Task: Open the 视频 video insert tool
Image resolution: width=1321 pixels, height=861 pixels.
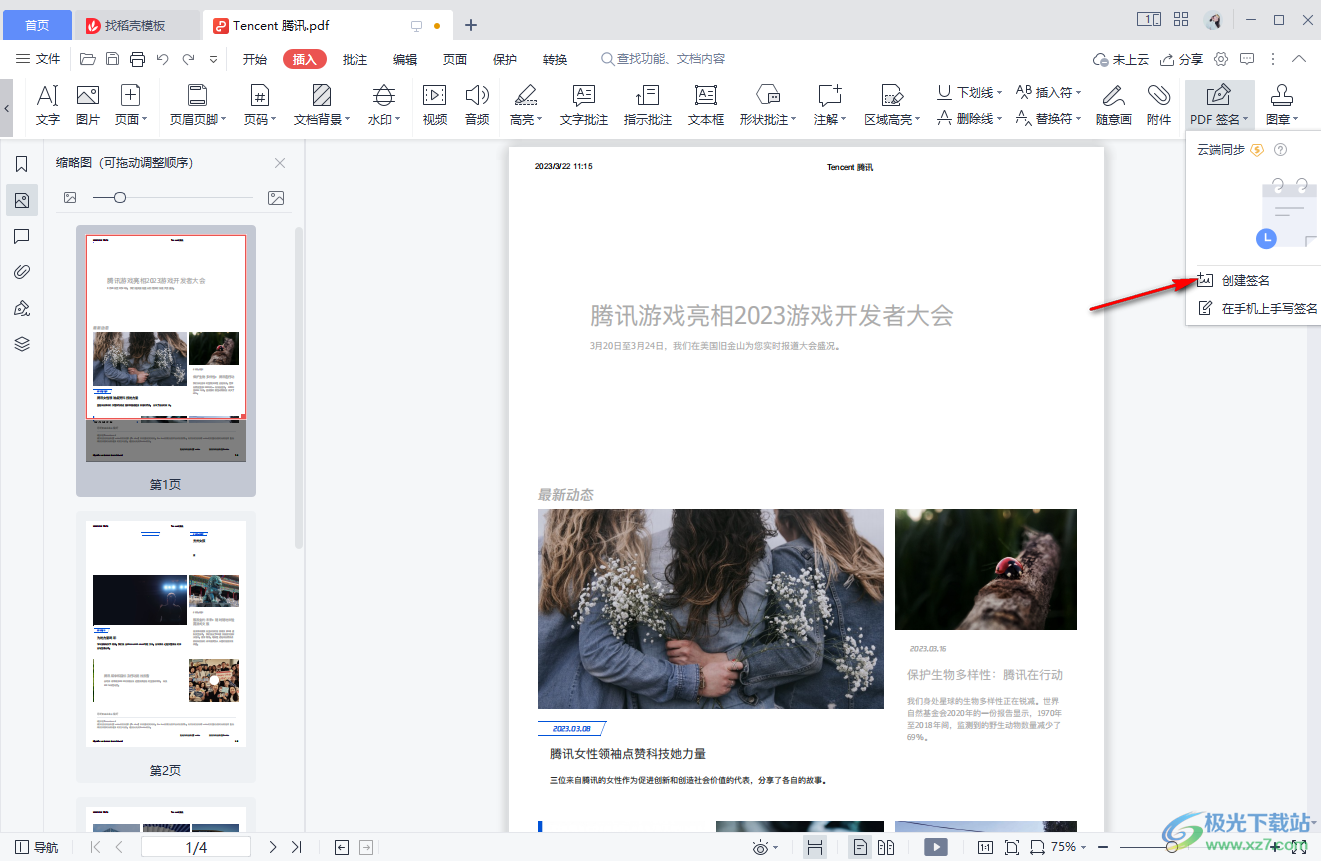Action: (434, 106)
